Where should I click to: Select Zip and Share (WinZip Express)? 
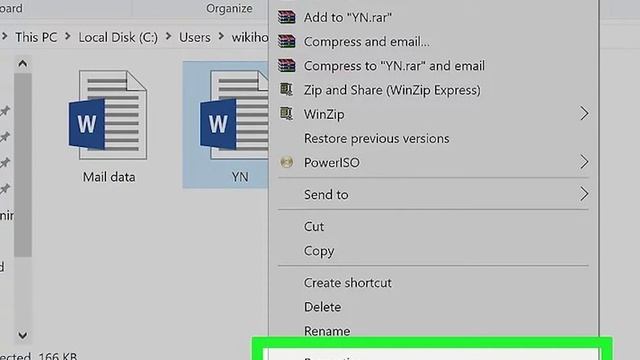433,90
